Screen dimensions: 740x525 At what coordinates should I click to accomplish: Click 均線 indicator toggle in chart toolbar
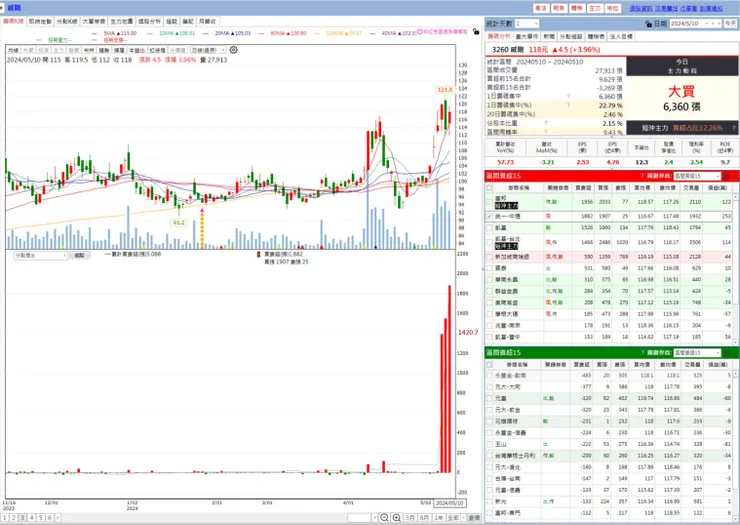pyautogui.click(x=13, y=50)
